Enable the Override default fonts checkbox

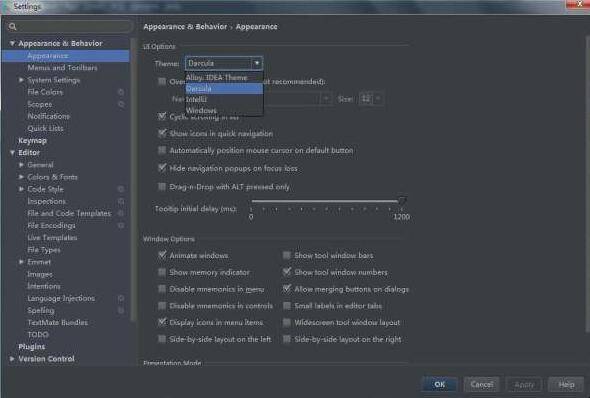click(162, 82)
